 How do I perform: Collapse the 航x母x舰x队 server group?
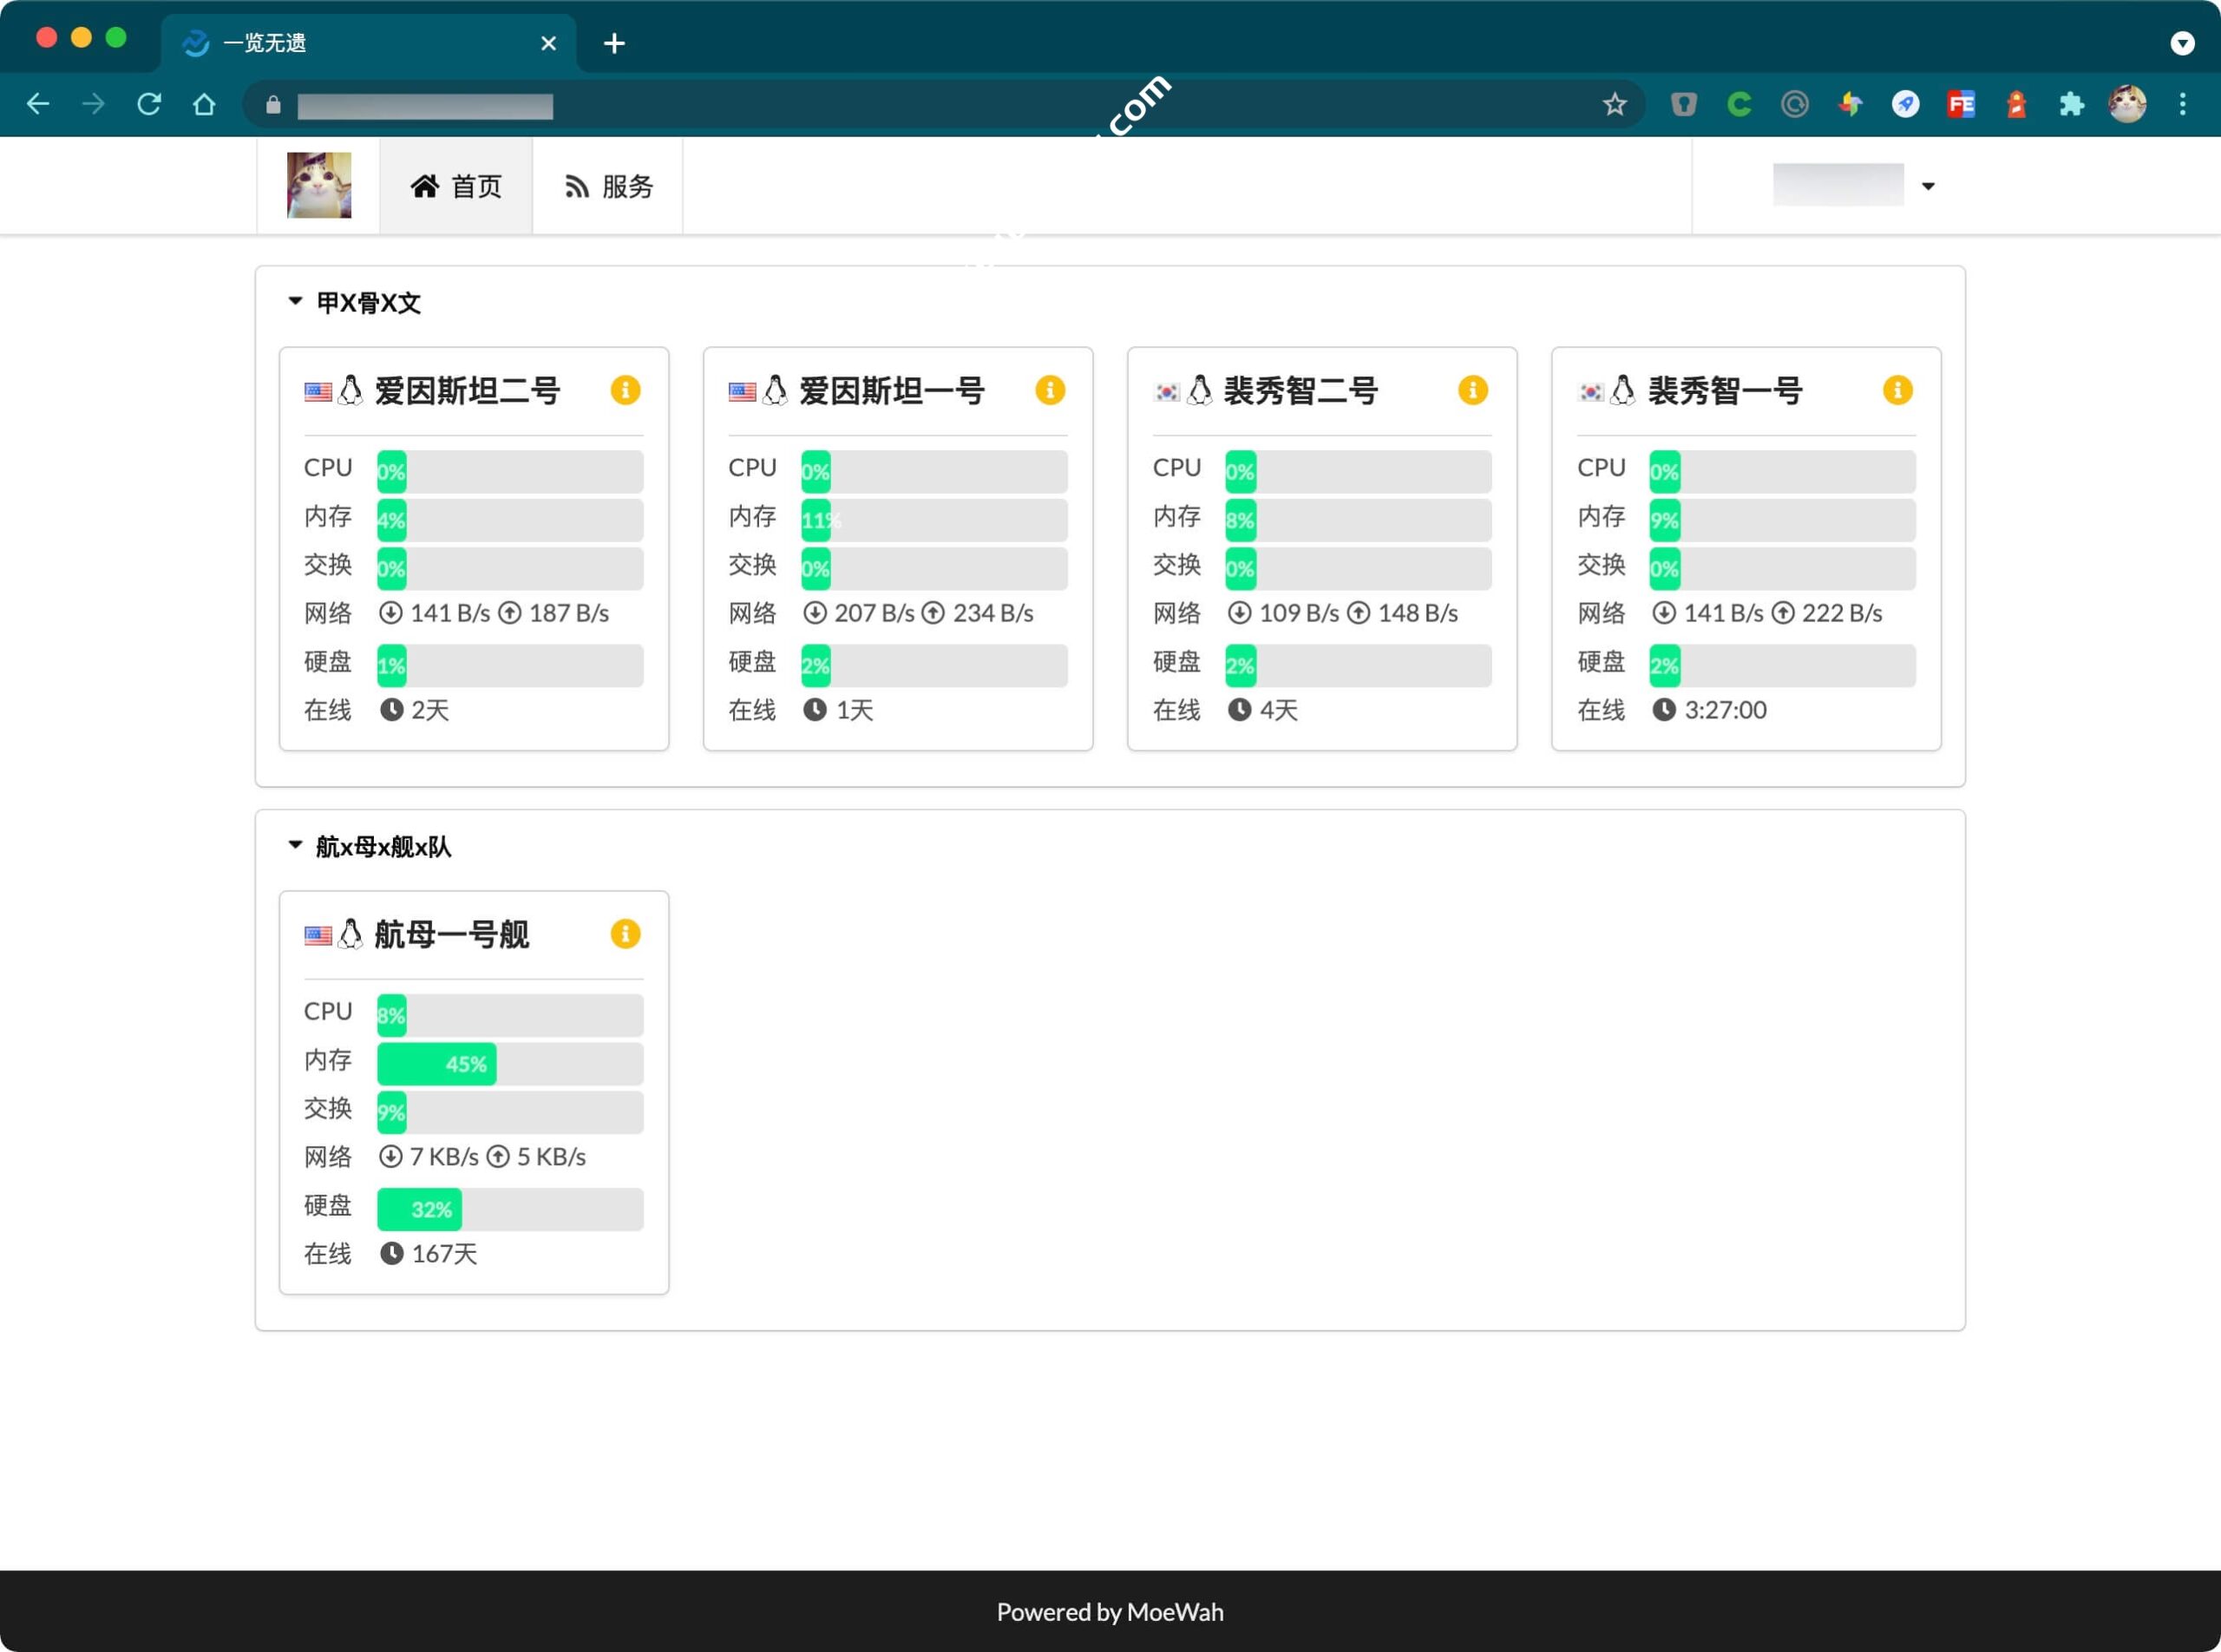295,845
